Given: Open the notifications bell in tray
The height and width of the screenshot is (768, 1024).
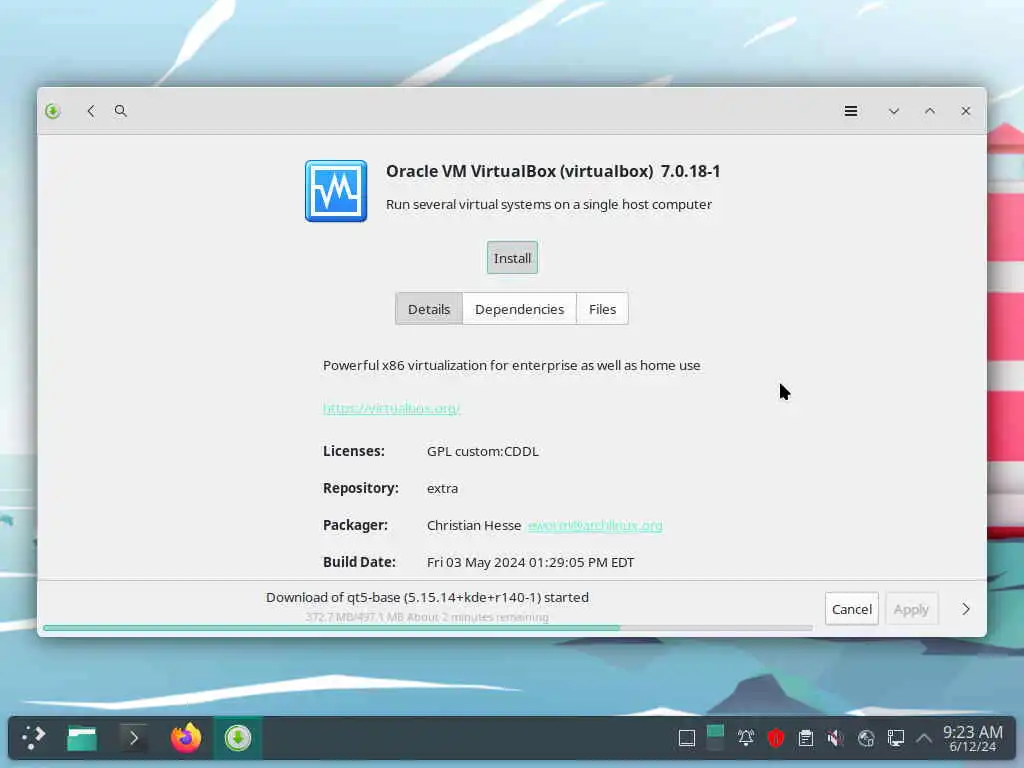Looking at the screenshot, I should [746, 739].
